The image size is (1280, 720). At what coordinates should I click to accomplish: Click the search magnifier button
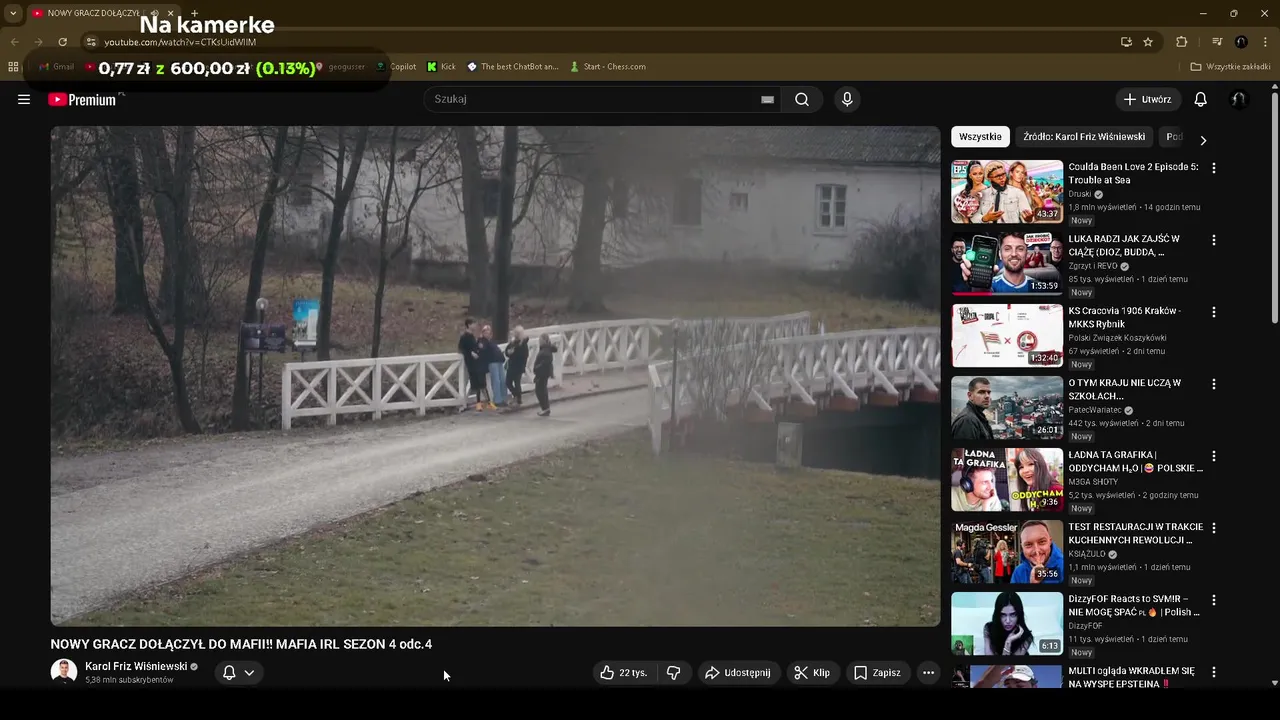pos(802,99)
